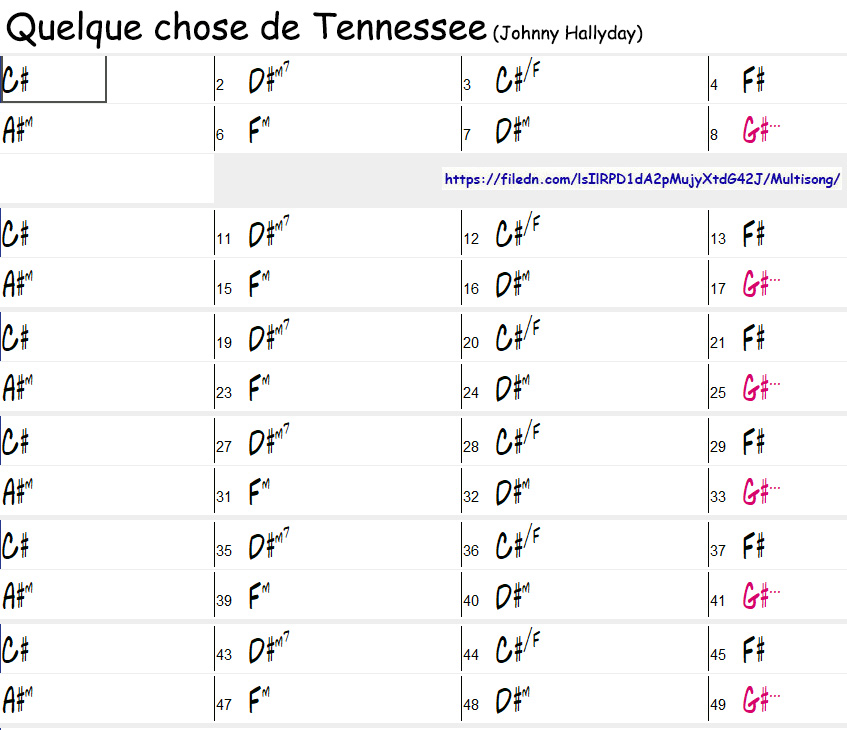Screen dimensions: 847x730
Task: Select the C#/F chord in measure 3
Action: [517, 80]
